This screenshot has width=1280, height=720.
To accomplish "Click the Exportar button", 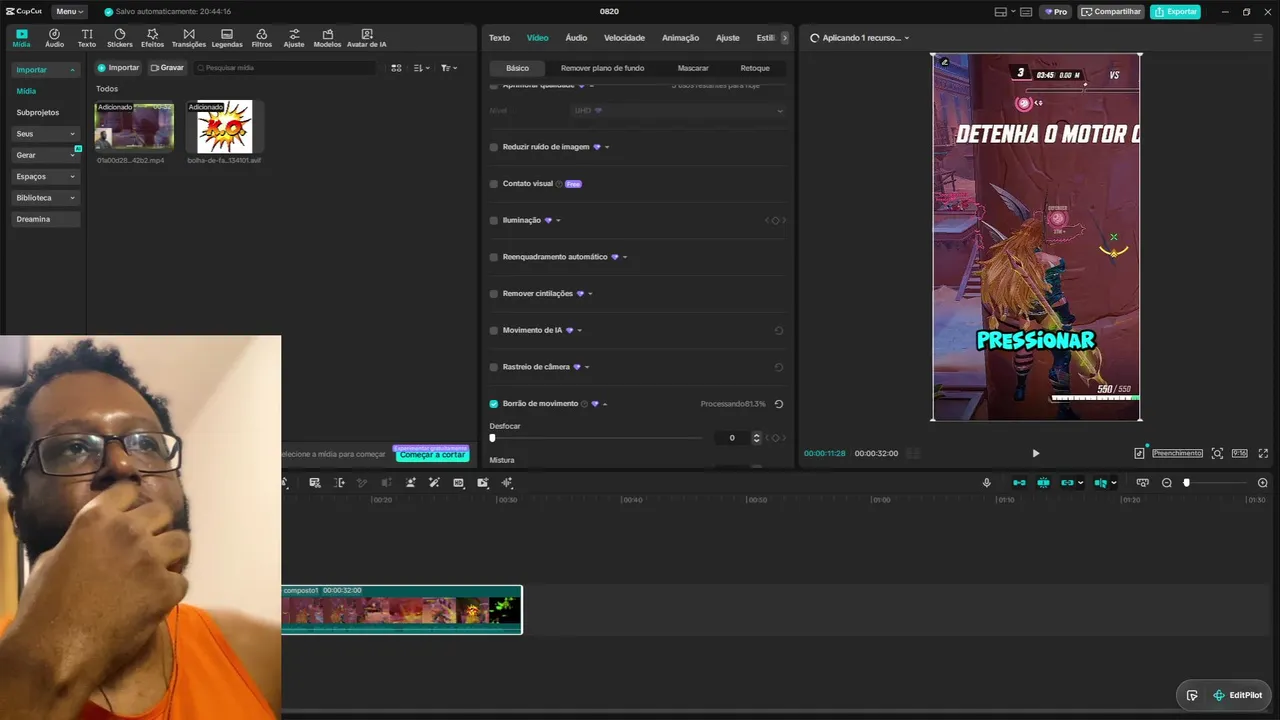I will (1175, 12).
